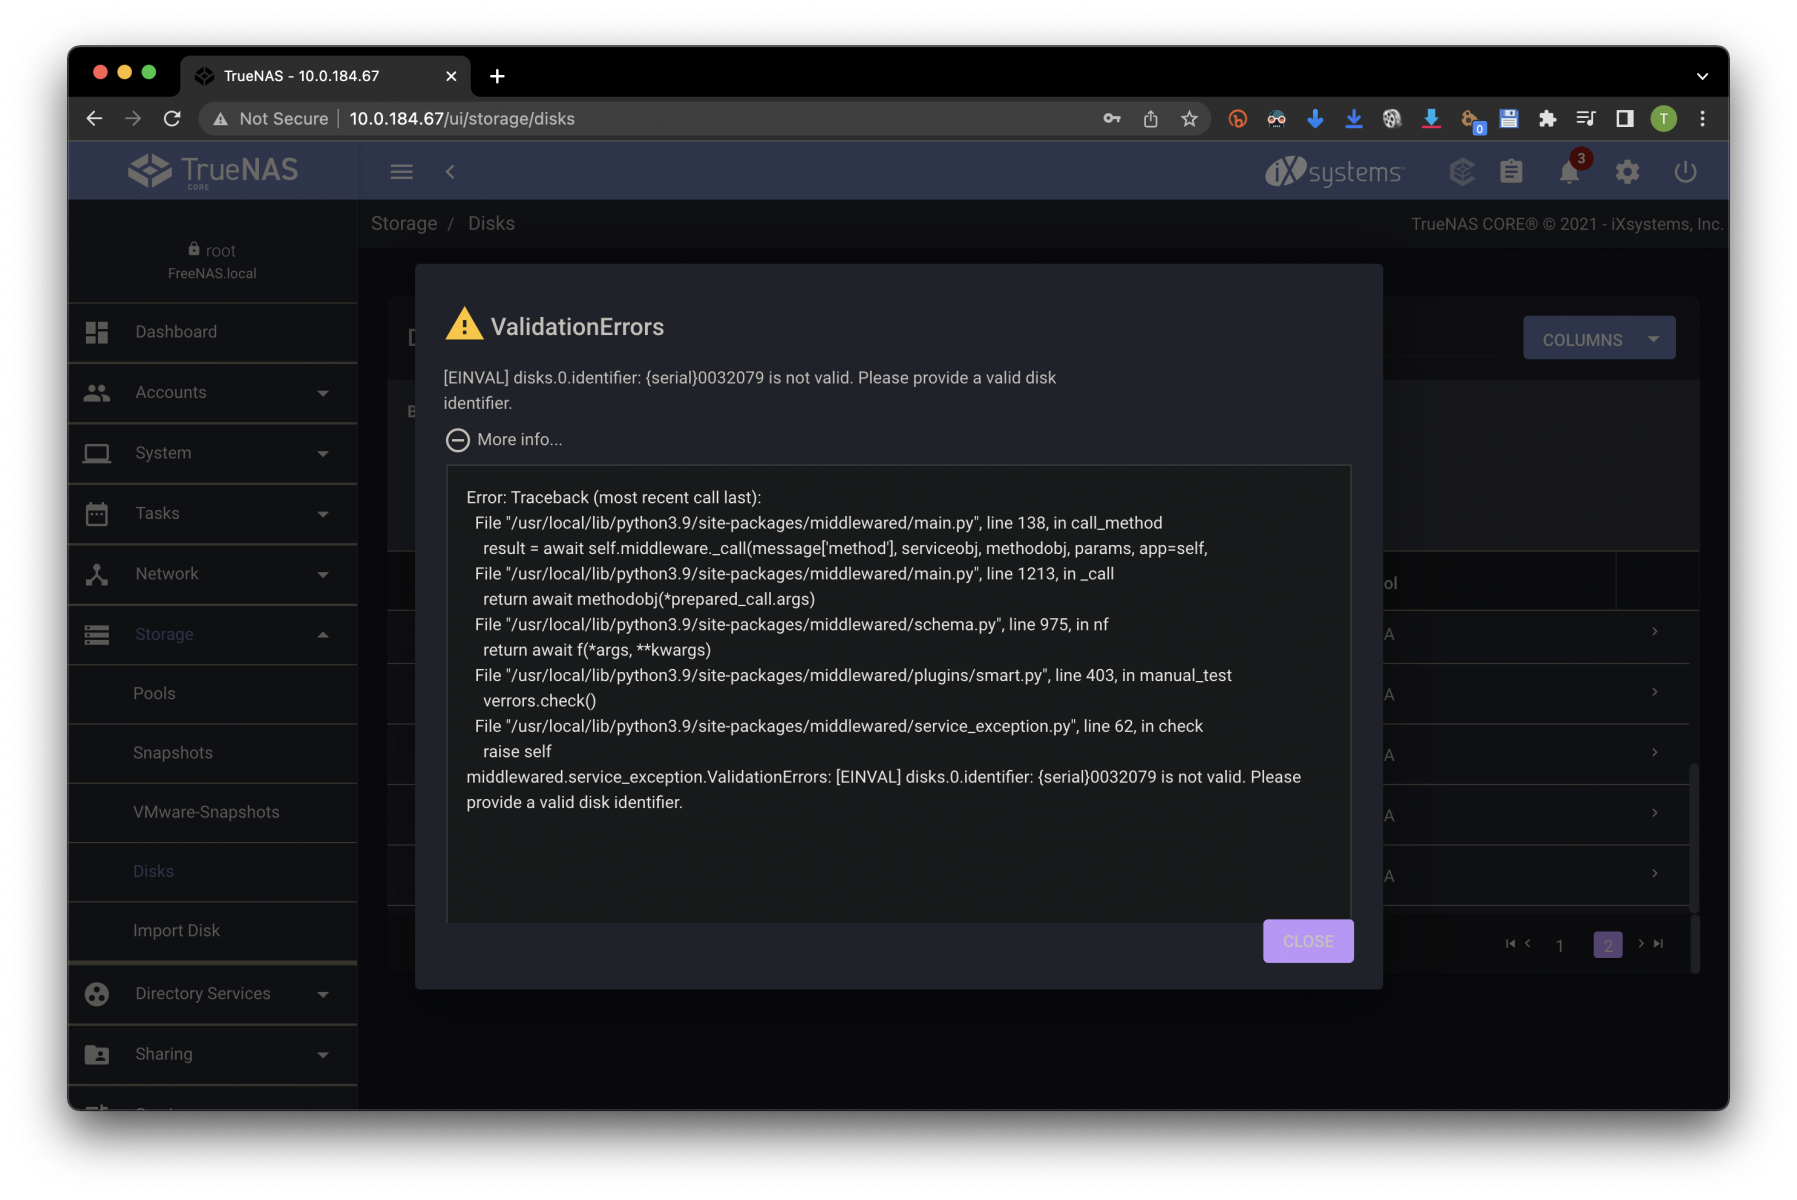
Task: Open Chrome three-dot menu
Action: point(1702,119)
